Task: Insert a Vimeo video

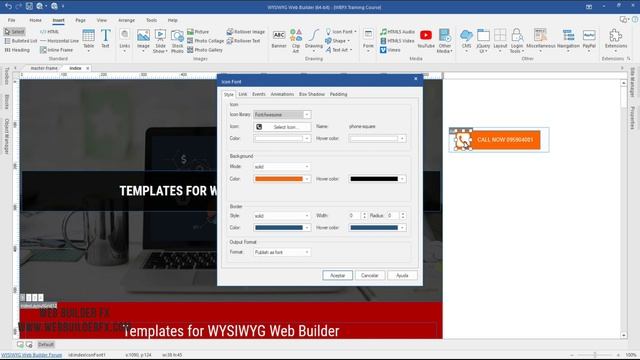Action: [390, 50]
